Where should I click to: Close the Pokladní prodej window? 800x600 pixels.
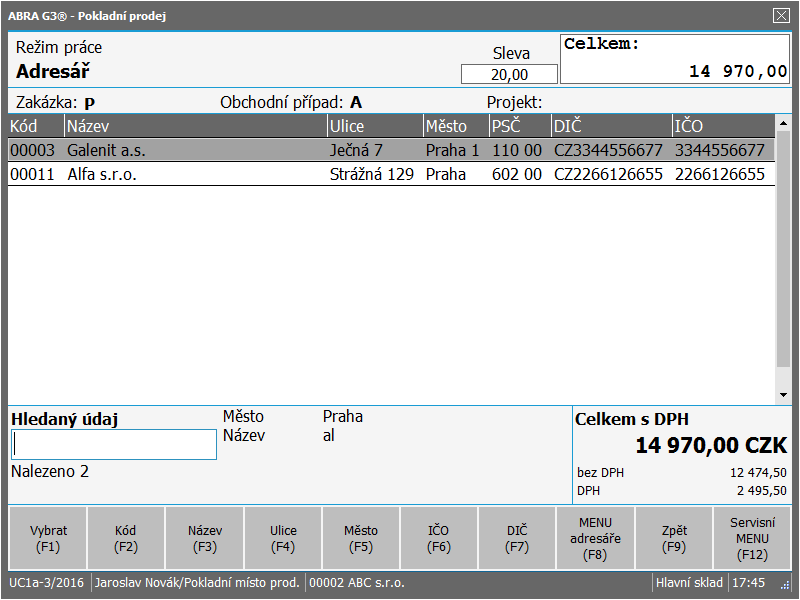pos(781,15)
